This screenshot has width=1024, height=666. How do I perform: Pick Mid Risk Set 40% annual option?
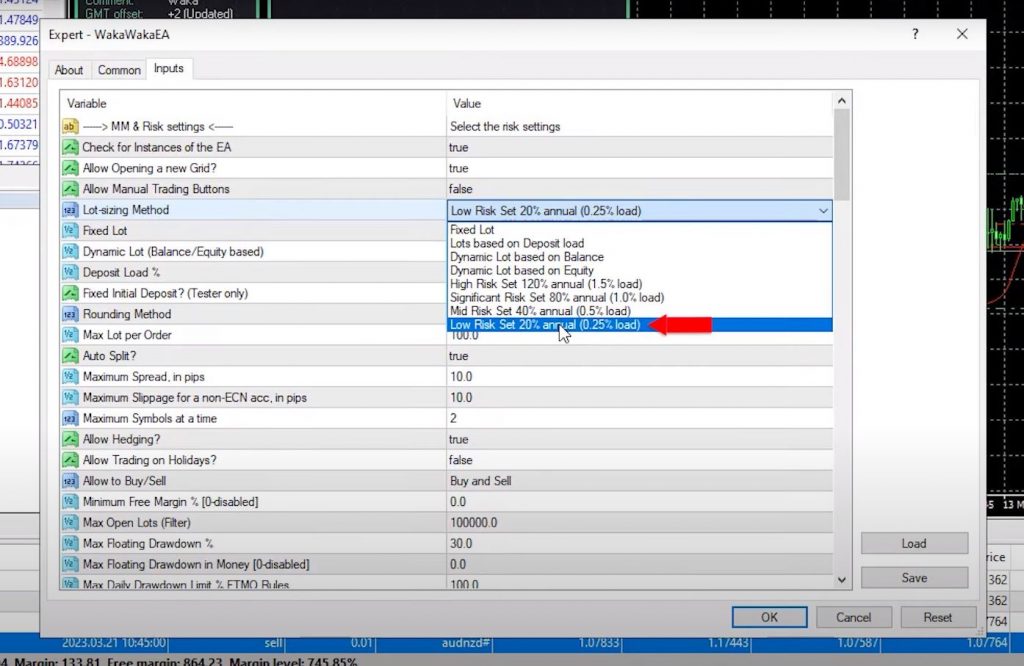coord(542,311)
